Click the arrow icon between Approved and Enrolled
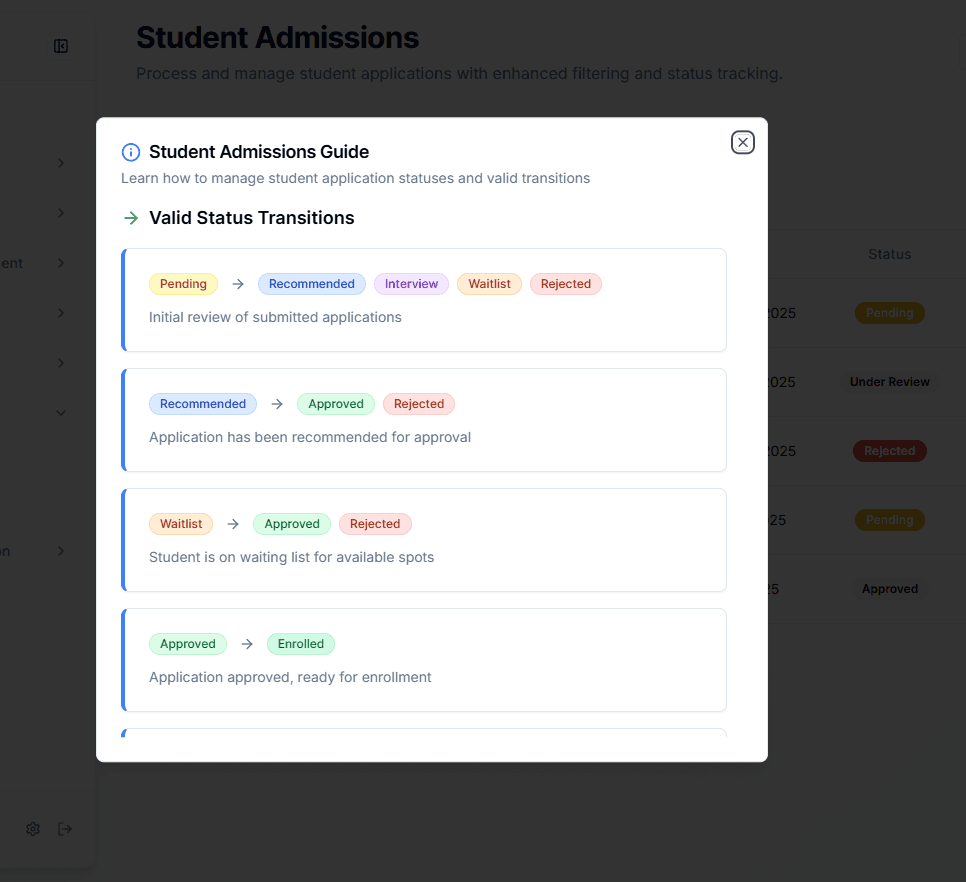This screenshot has width=966, height=882. 246,644
